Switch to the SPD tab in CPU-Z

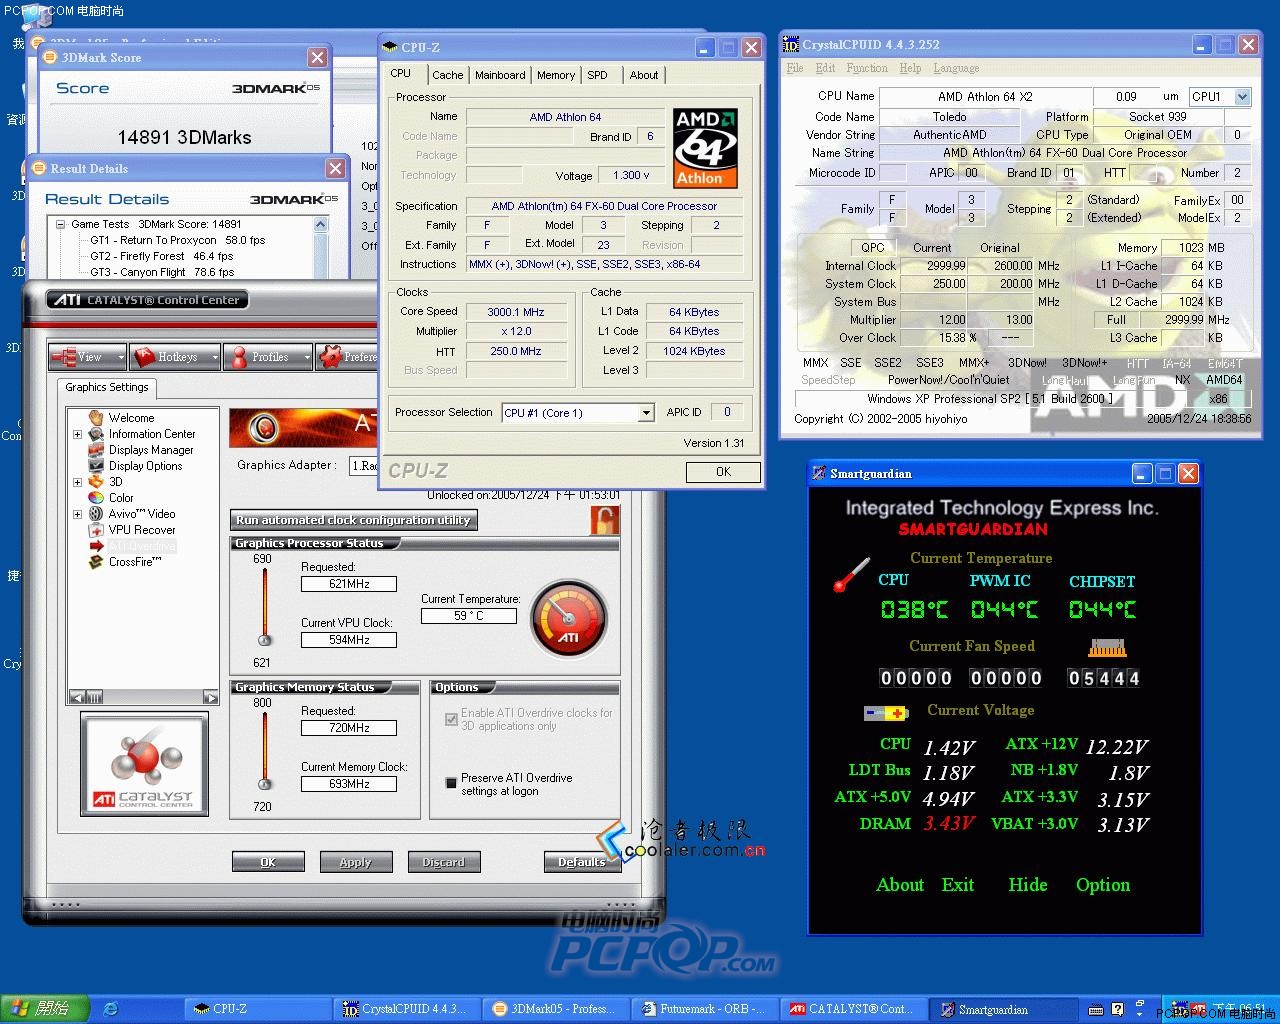[x=598, y=75]
